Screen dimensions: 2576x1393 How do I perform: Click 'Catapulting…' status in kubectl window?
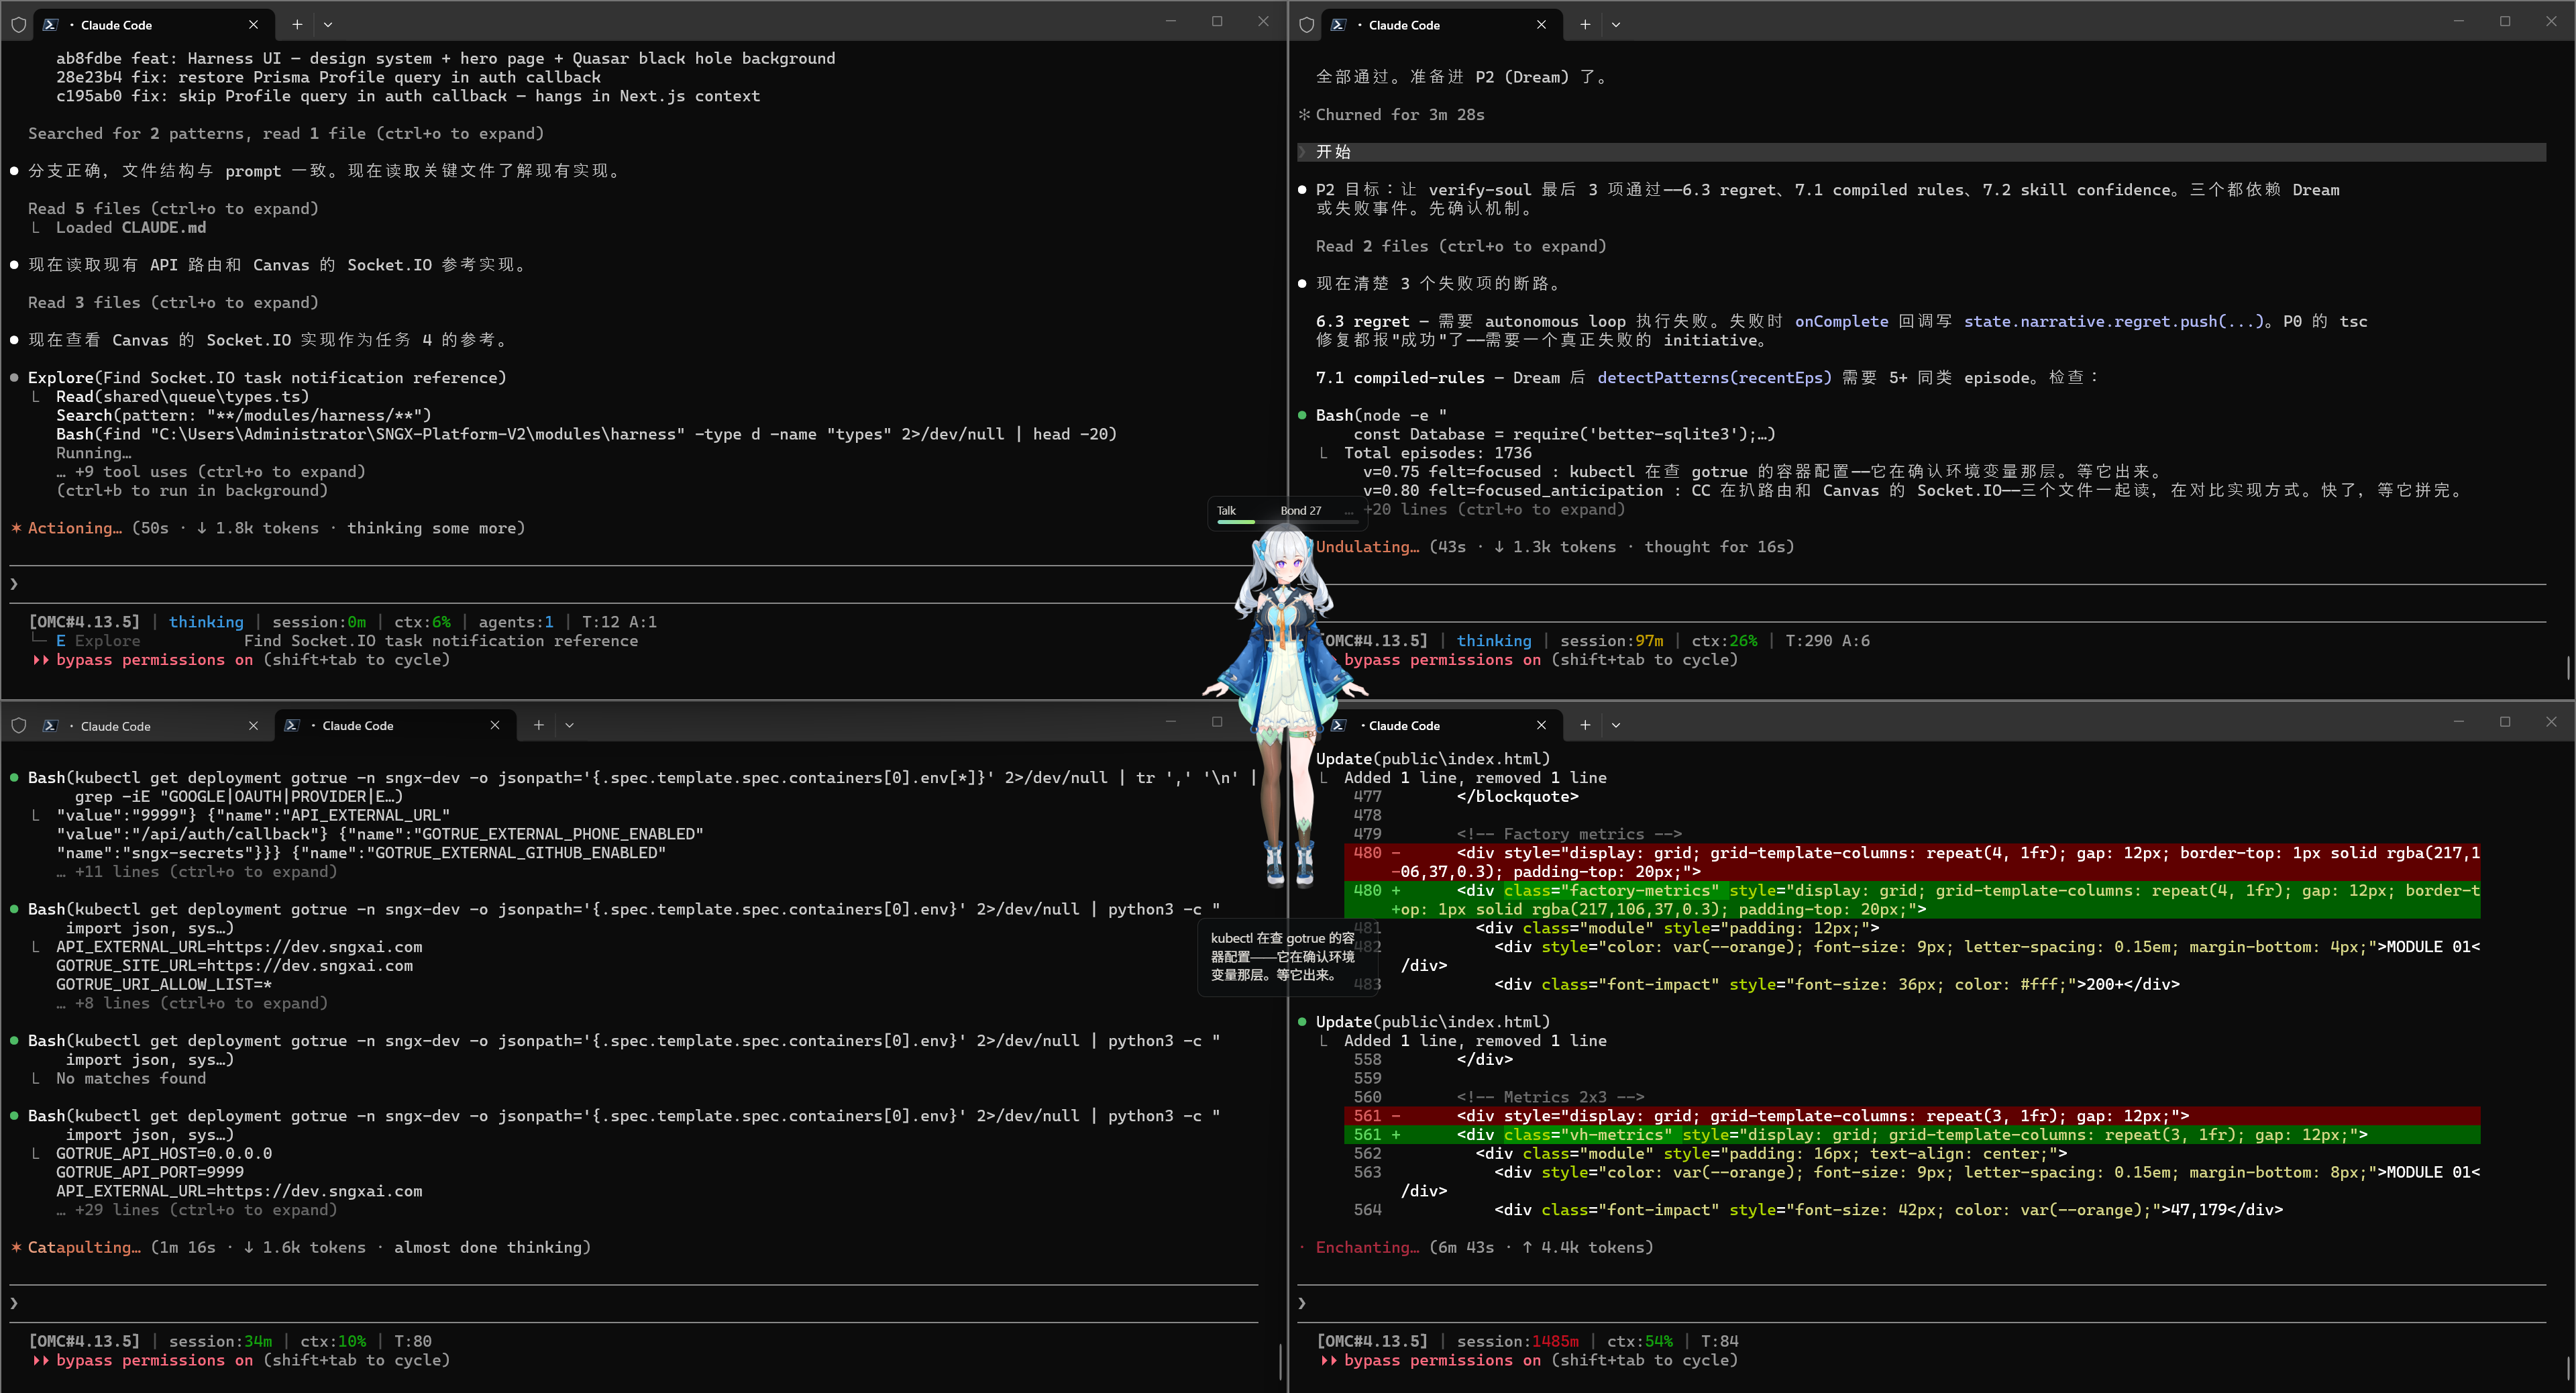[84, 1248]
